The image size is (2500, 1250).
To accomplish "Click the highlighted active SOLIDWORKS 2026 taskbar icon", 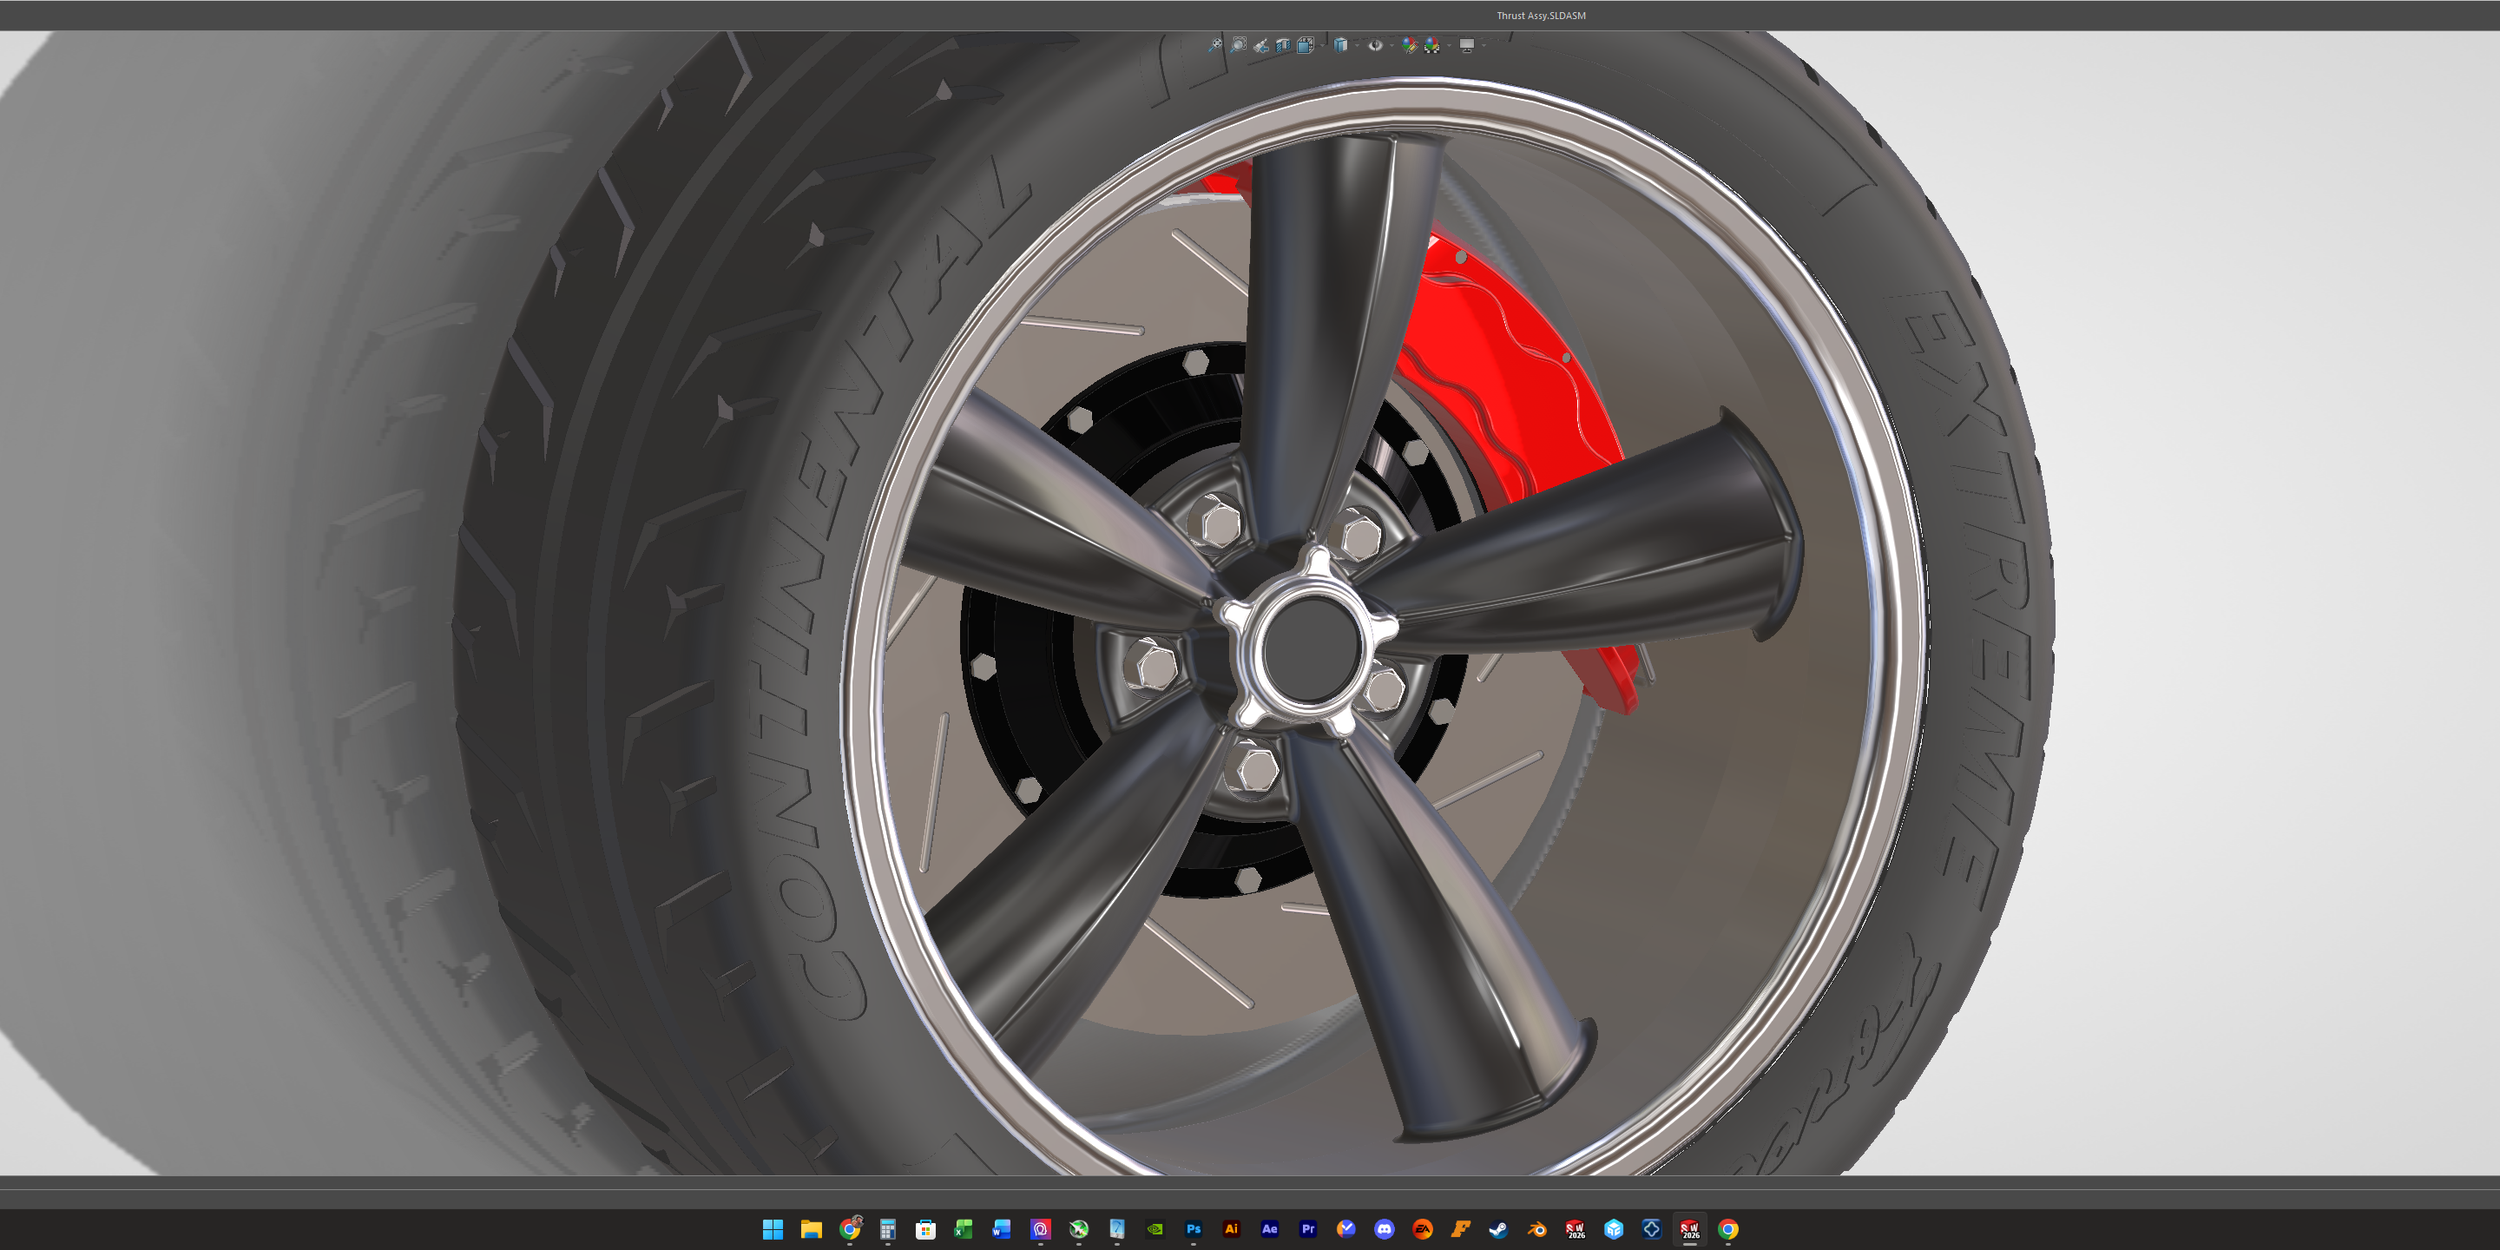I will tap(1690, 1229).
